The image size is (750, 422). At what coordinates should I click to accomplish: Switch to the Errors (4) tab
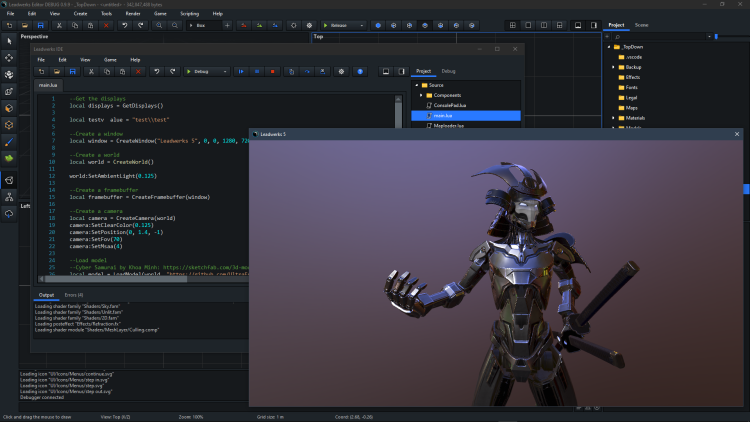point(74,295)
